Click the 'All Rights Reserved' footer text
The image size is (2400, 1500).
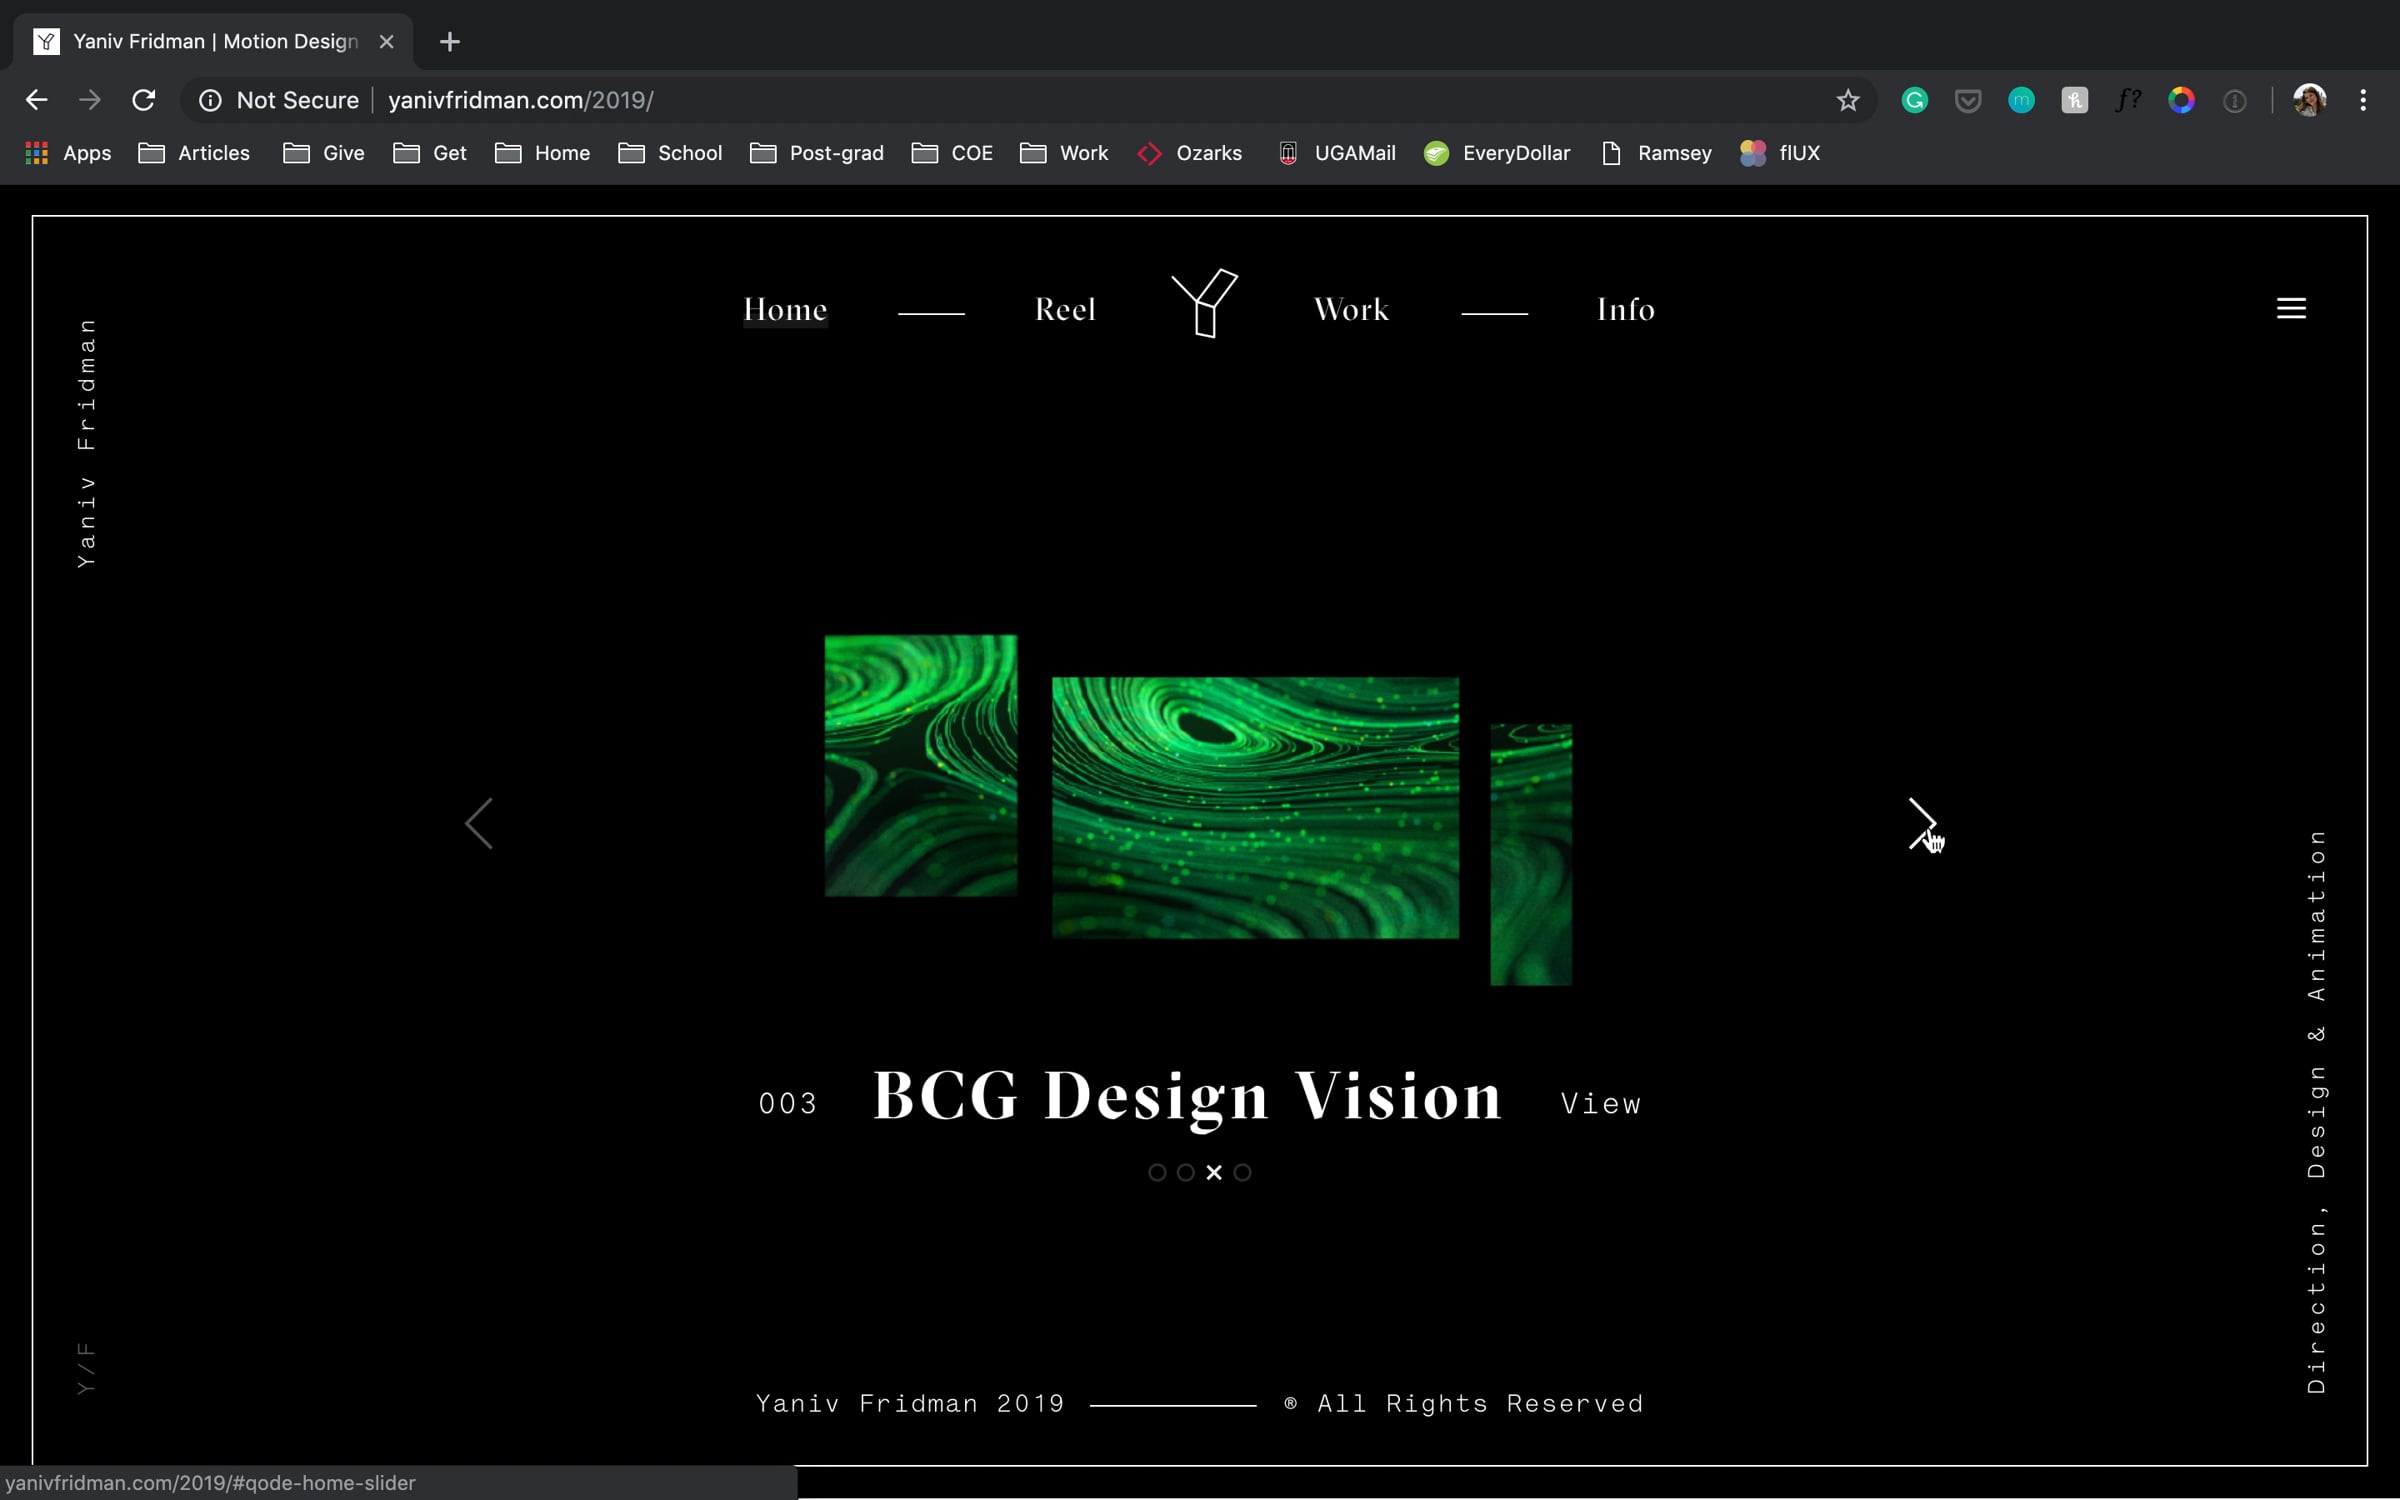point(1480,1403)
